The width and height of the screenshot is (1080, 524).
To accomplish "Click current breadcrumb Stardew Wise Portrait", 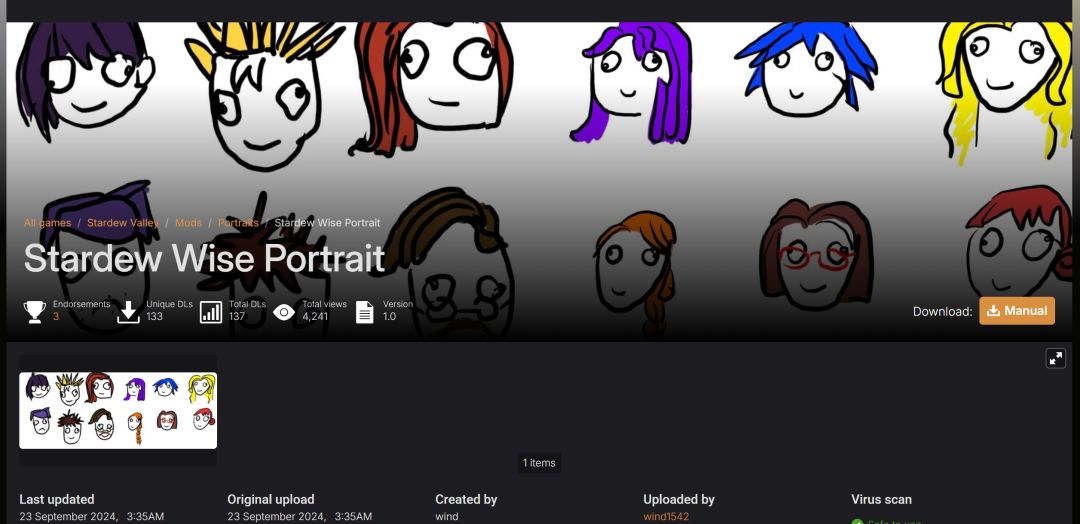I will pyautogui.click(x=327, y=223).
